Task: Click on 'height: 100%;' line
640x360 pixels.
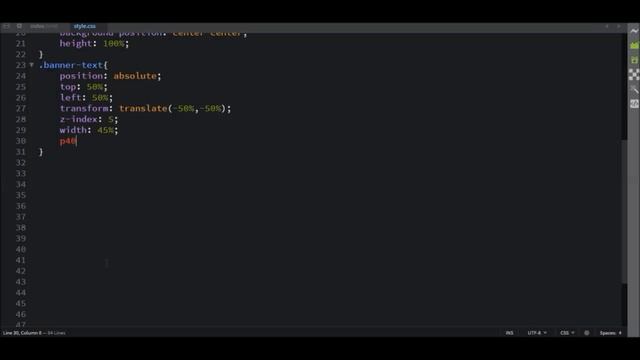Action: [94, 43]
